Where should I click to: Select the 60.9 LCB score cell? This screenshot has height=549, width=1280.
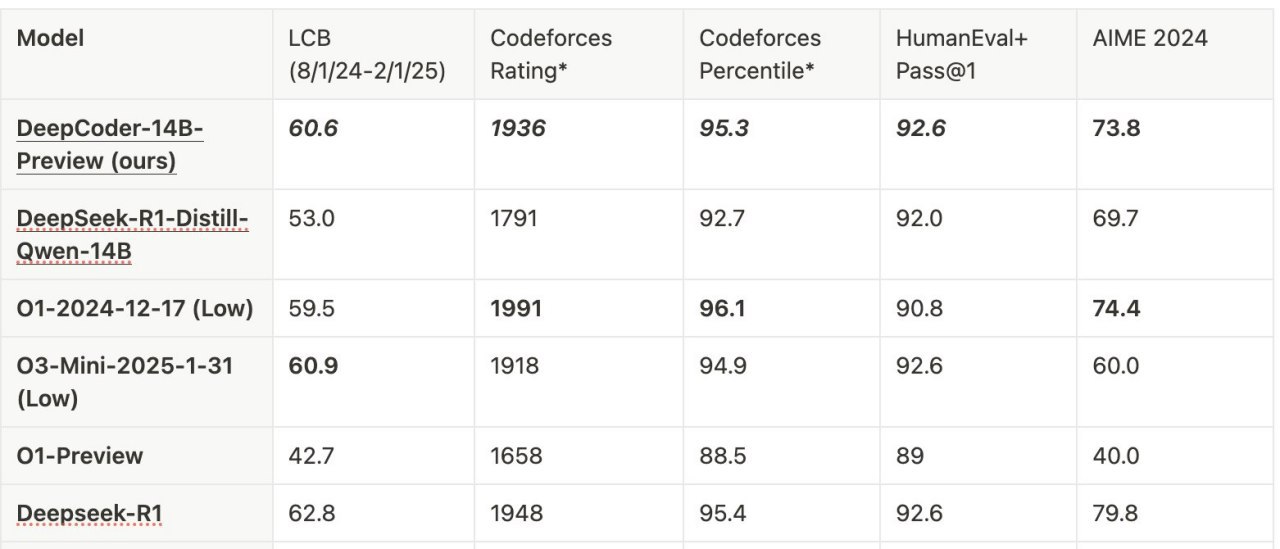pyautogui.click(x=313, y=366)
